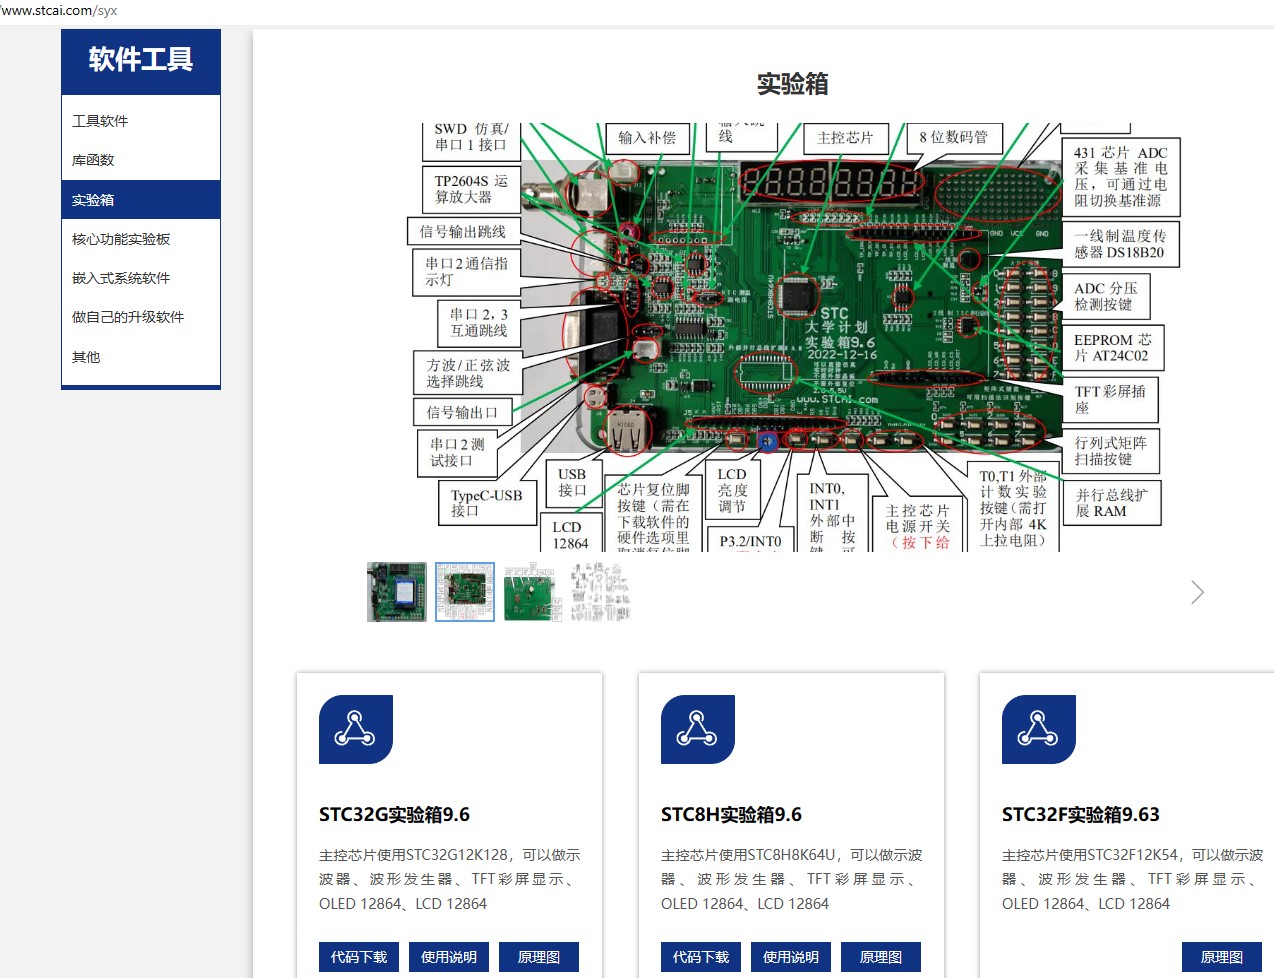Screen dimensions: 1274x978
Task: Select the 实验箱 sidebar item
Action: (141, 200)
